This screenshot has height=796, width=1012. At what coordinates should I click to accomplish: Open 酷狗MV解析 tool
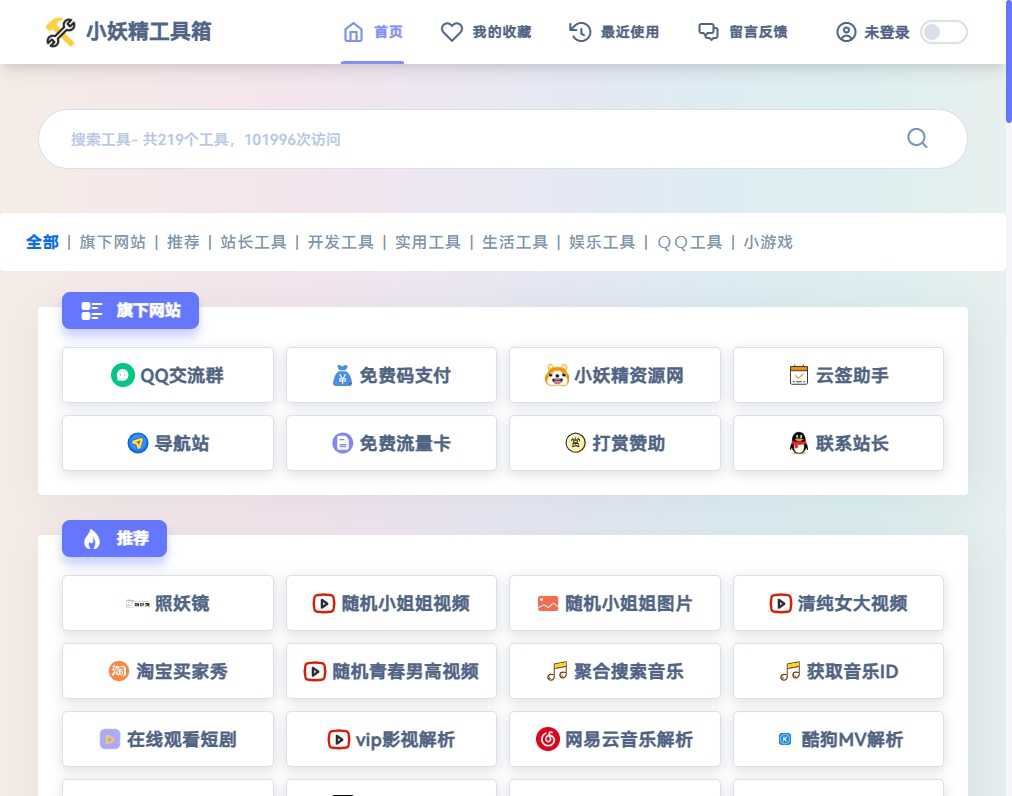tap(838, 739)
